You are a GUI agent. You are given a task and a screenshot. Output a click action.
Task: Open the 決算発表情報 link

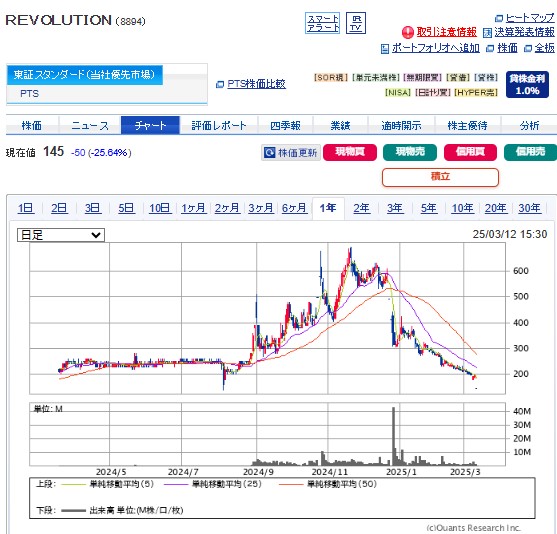pyautogui.click(x=524, y=32)
